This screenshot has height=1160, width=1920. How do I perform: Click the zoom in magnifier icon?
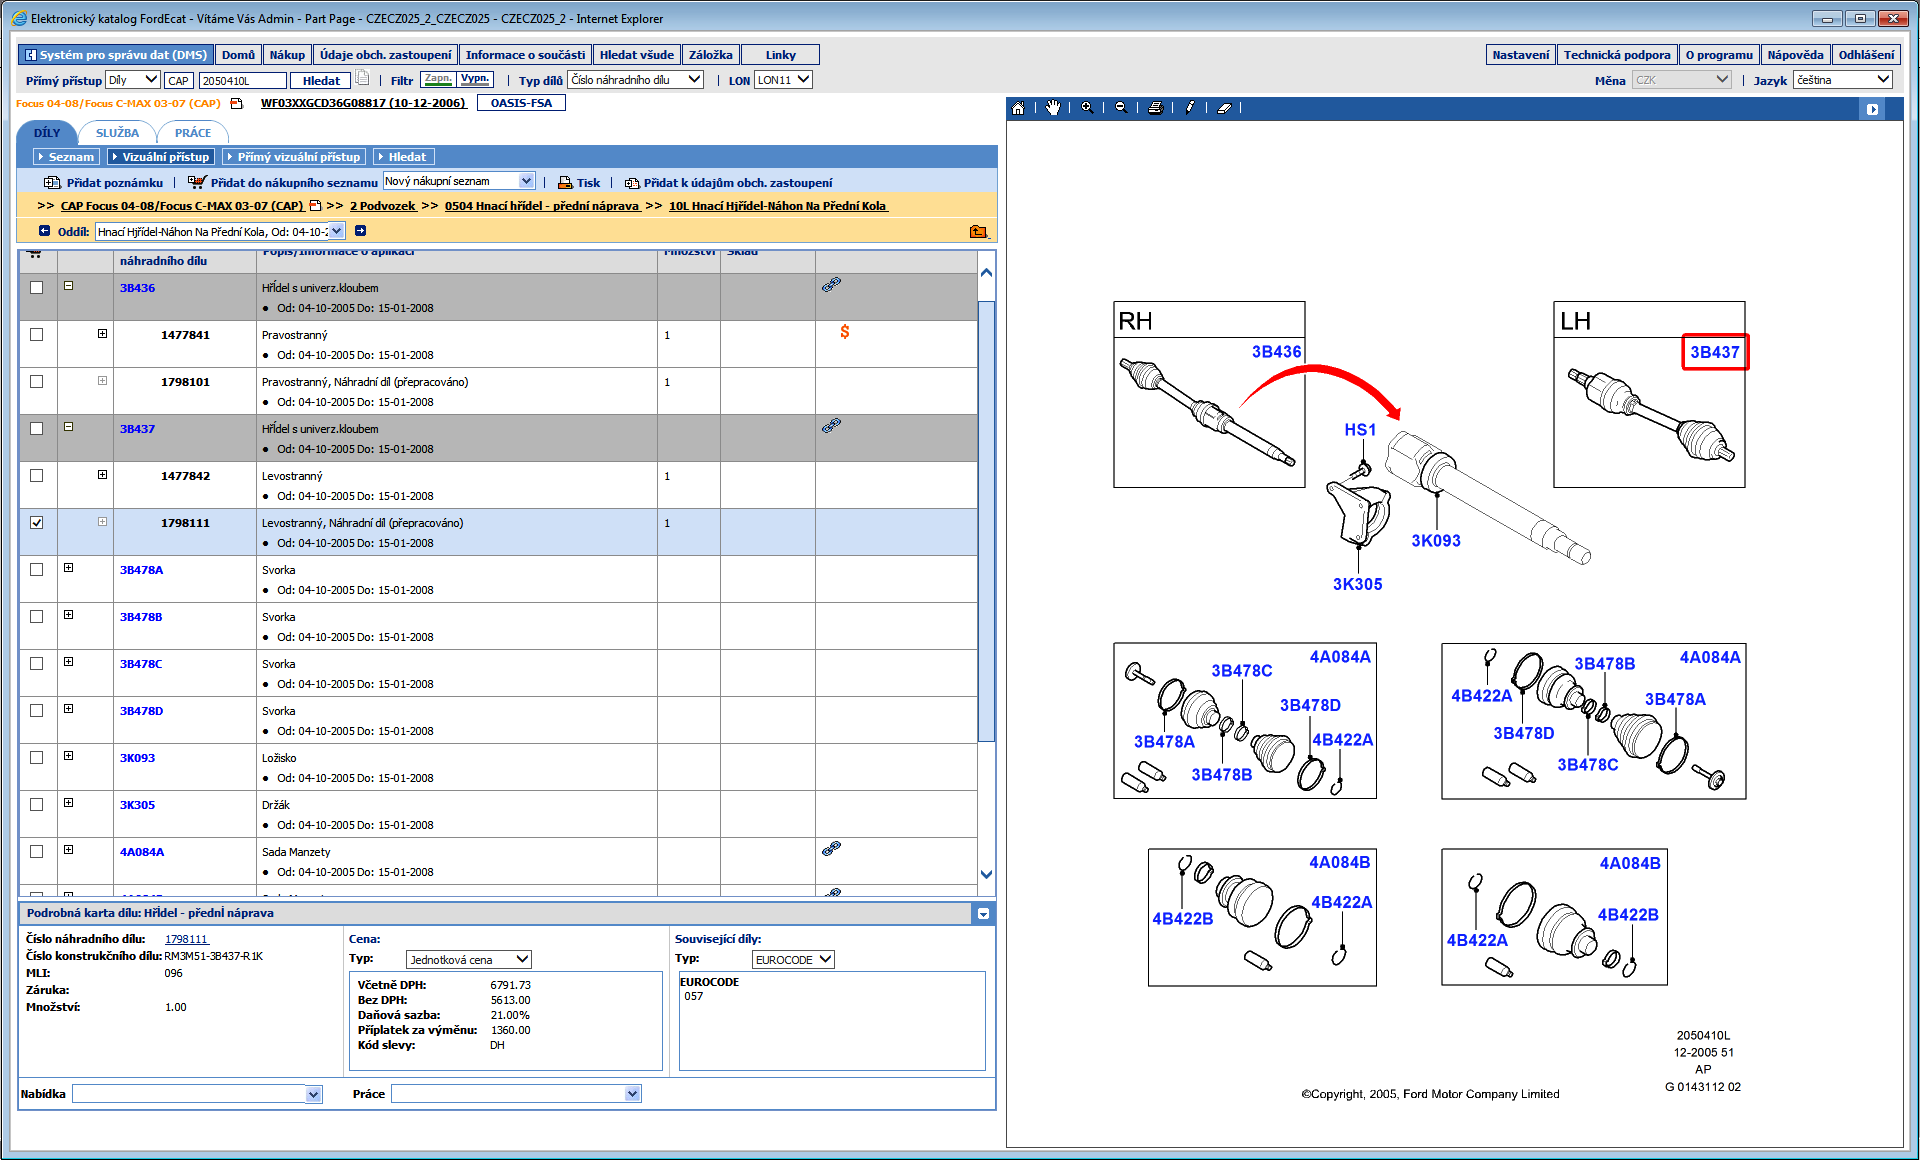pos(1086,108)
